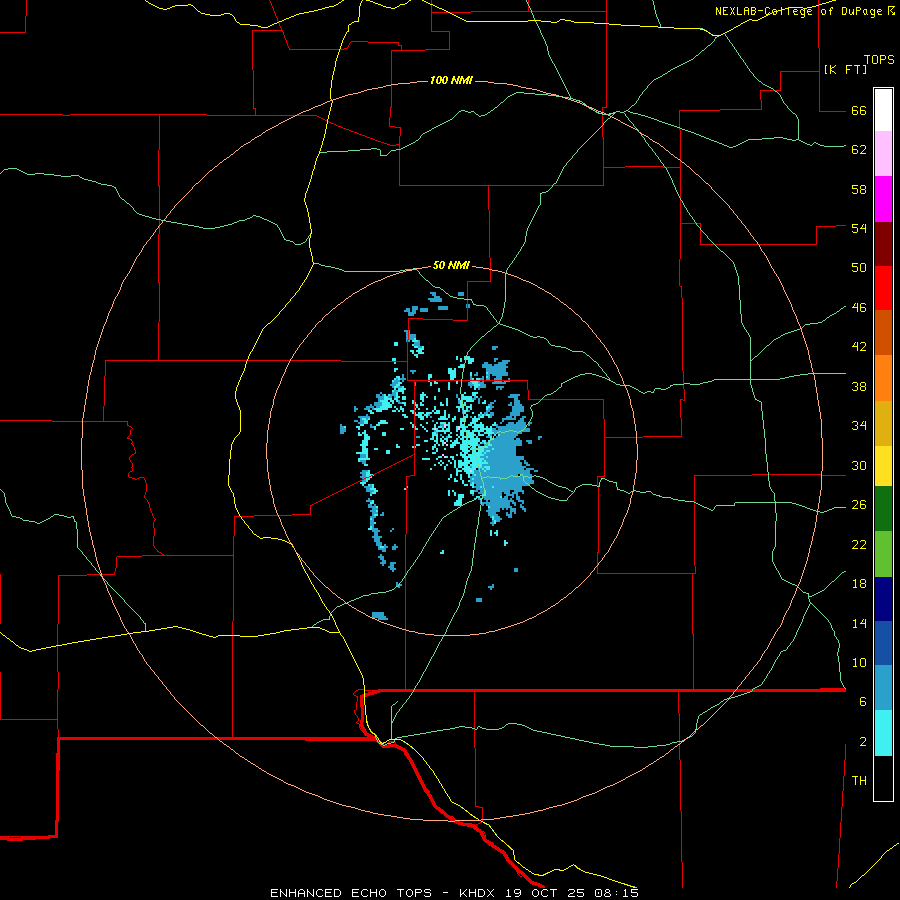
Task: Click the white swatch in the tops legend
Action: coord(883,110)
